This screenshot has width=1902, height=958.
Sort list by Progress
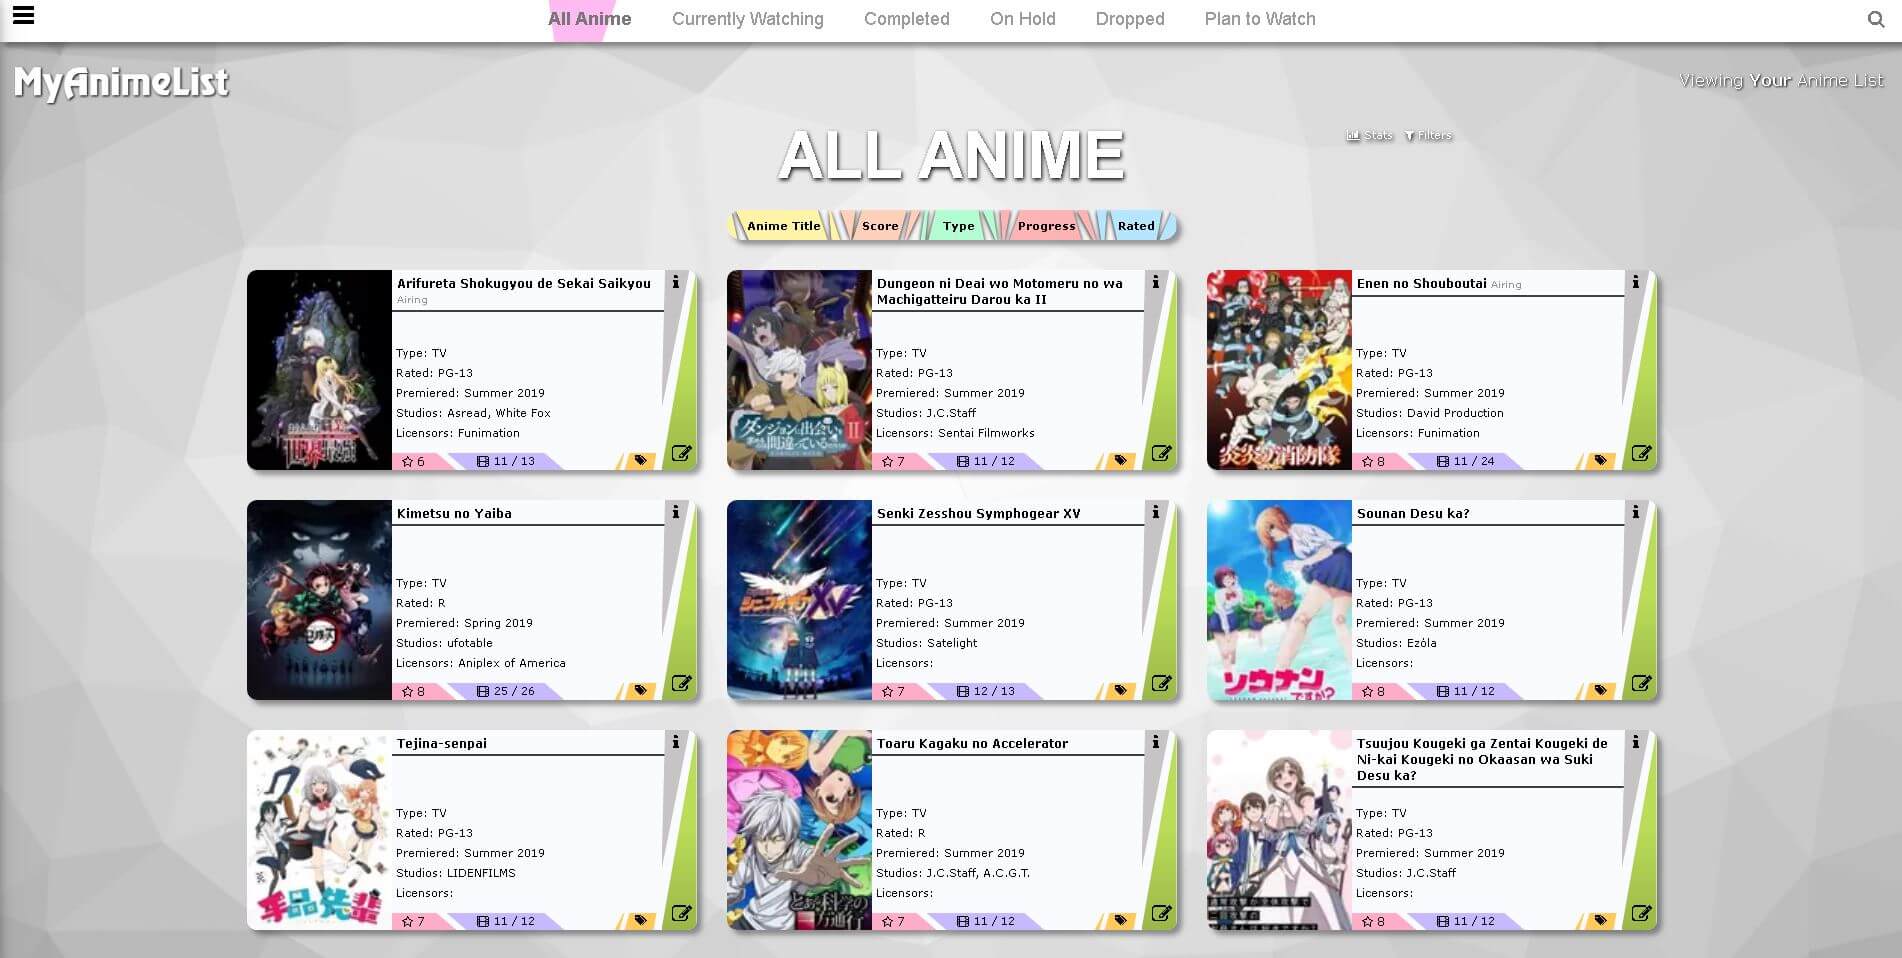point(1047,226)
